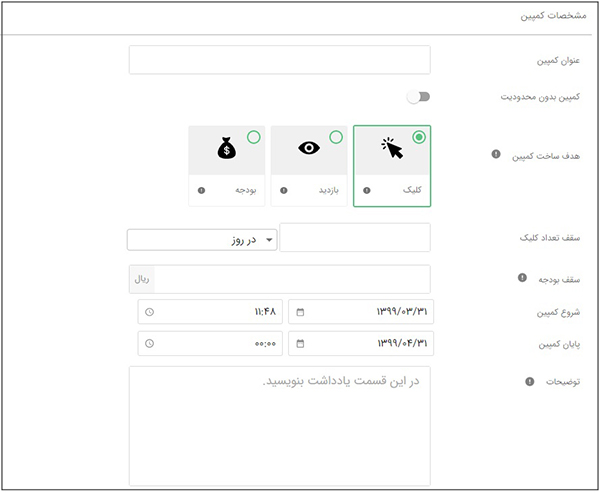Screen dimensions: 600x493
Task: Select the بازدید (view) goal radio button
Action: (x=336, y=137)
